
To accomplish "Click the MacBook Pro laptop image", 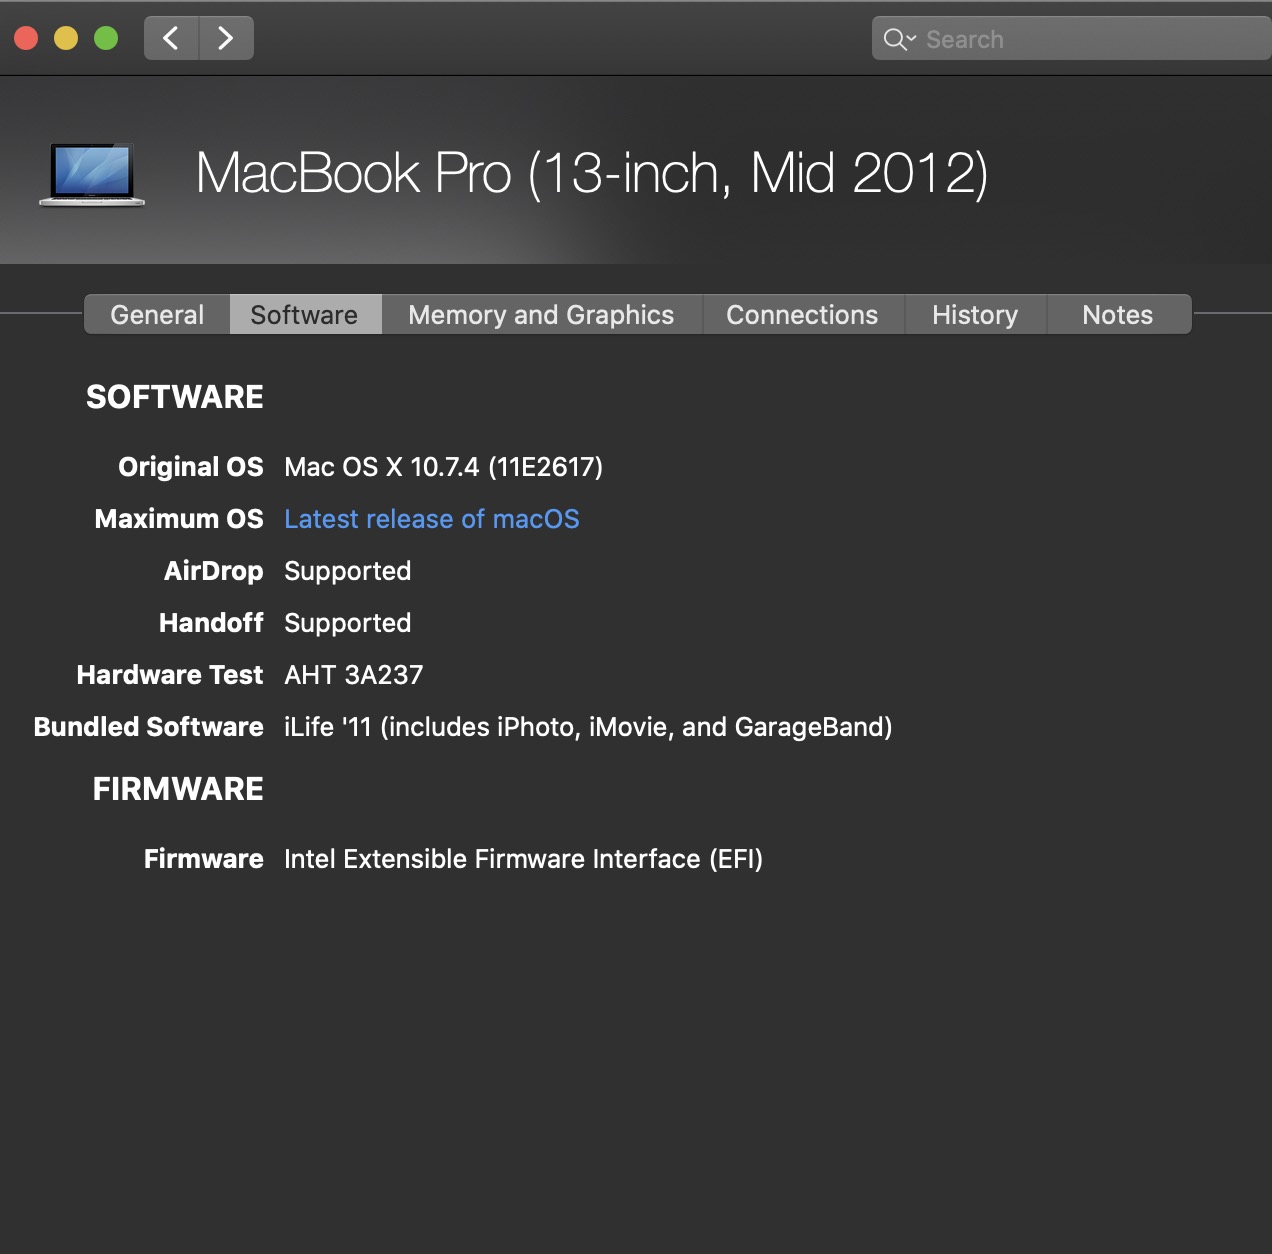I will 92,174.
